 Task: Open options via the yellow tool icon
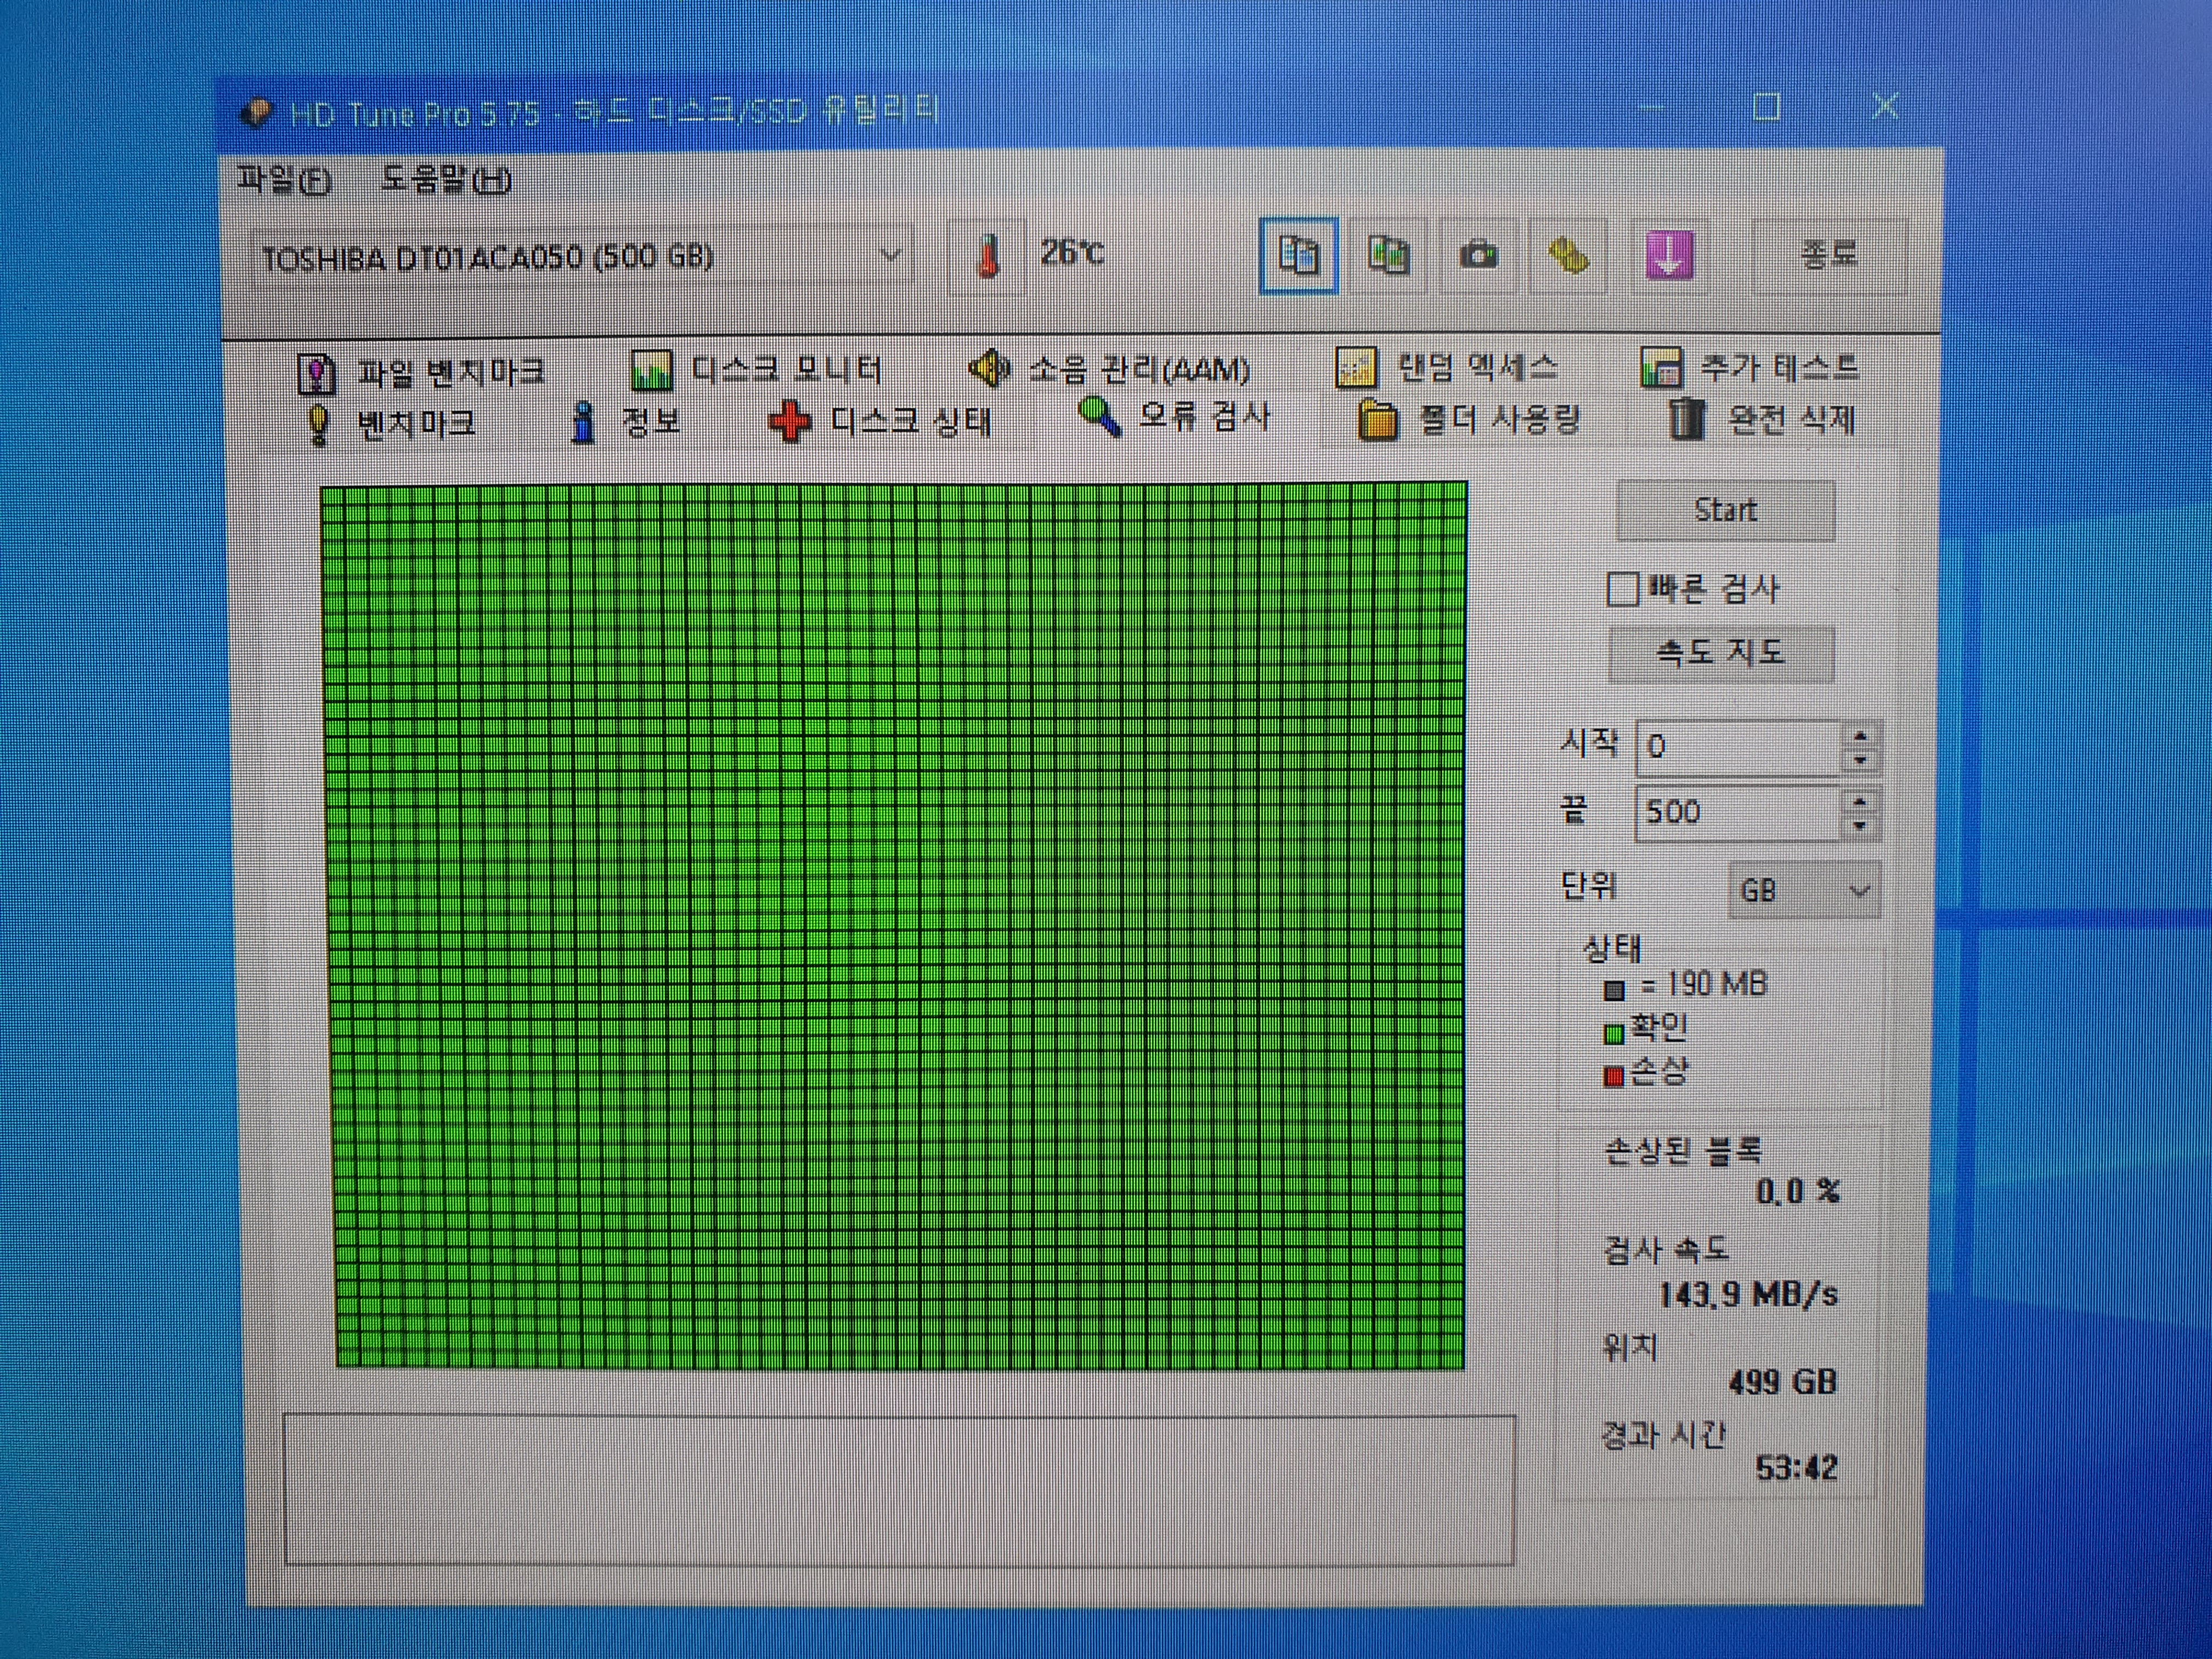point(1568,256)
